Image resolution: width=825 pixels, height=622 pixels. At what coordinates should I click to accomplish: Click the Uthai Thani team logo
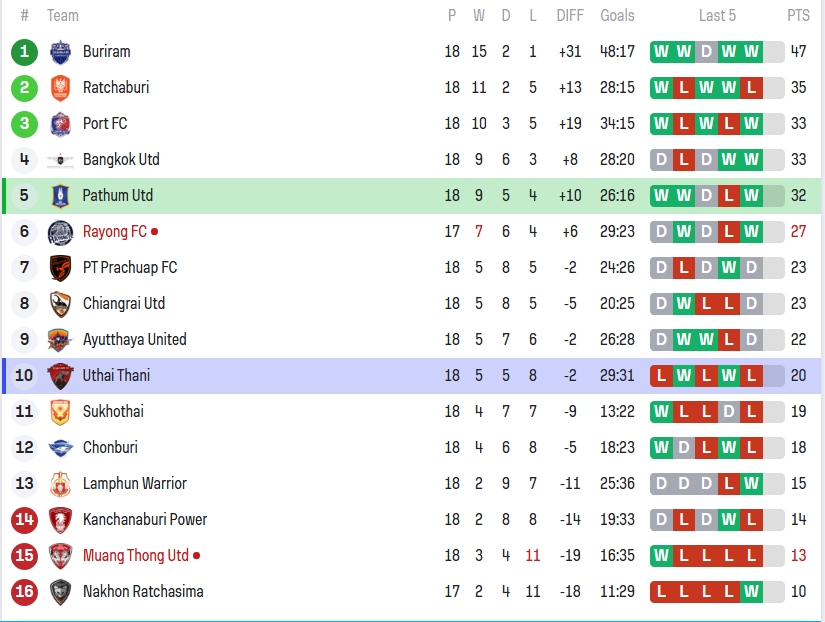point(60,376)
